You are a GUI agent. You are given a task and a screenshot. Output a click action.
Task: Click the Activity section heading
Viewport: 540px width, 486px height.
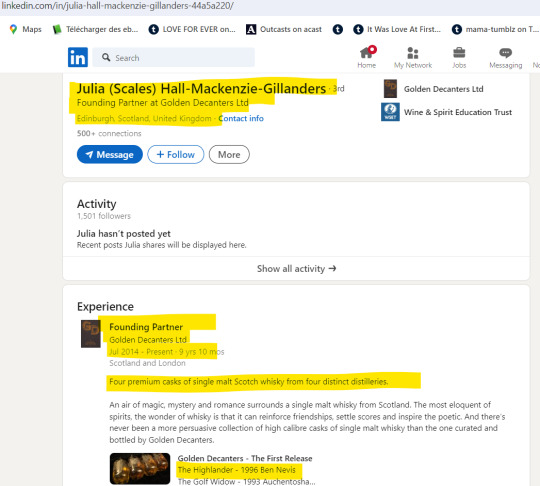pyautogui.click(x=96, y=204)
